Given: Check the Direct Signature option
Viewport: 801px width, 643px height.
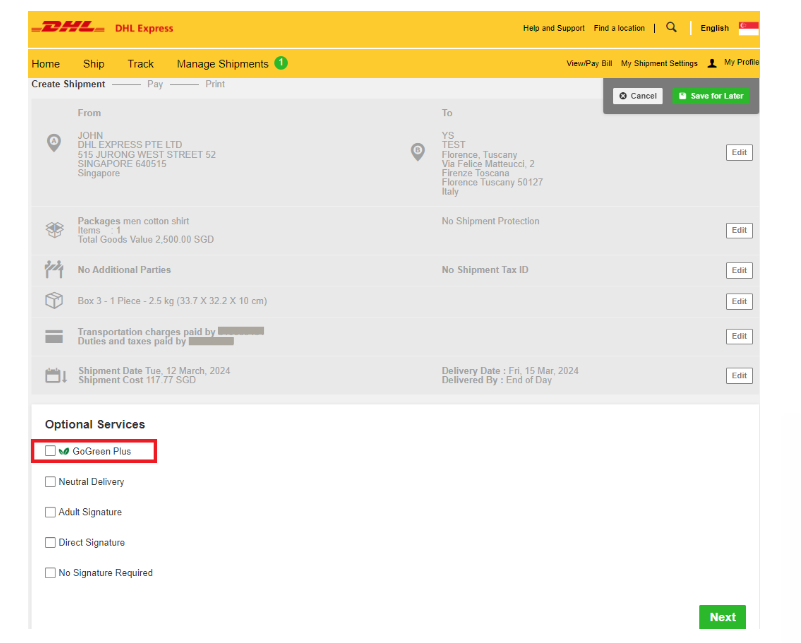Looking at the screenshot, I should pyautogui.click(x=50, y=542).
